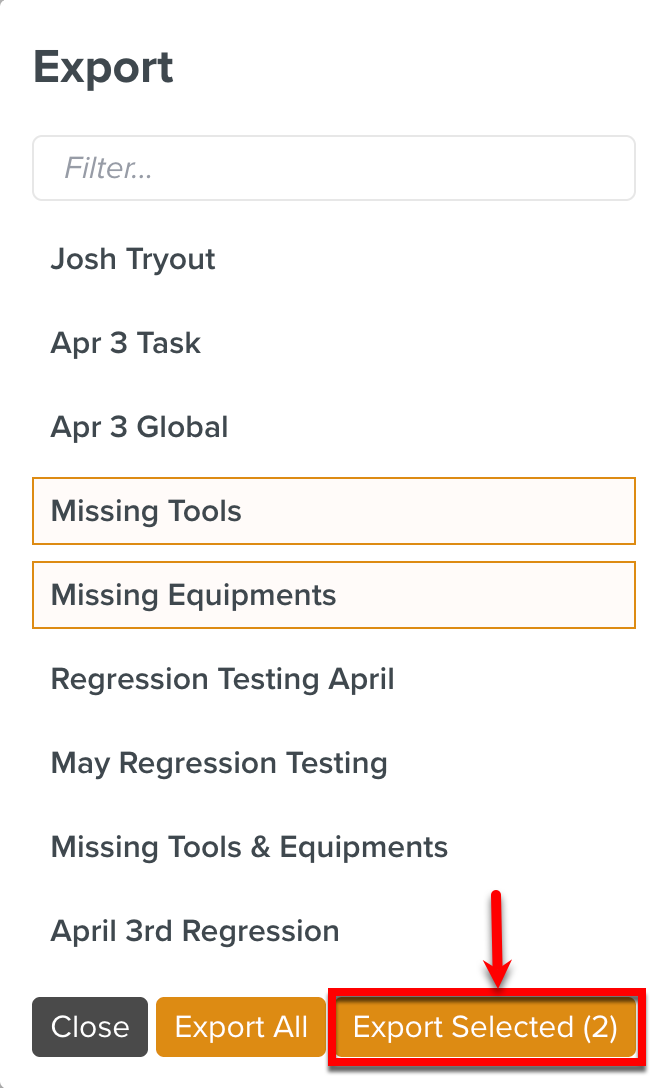This screenshot has width=660, height=1088.
Task: Click the Export dialog heading
Action: click(x=104, y=67)
